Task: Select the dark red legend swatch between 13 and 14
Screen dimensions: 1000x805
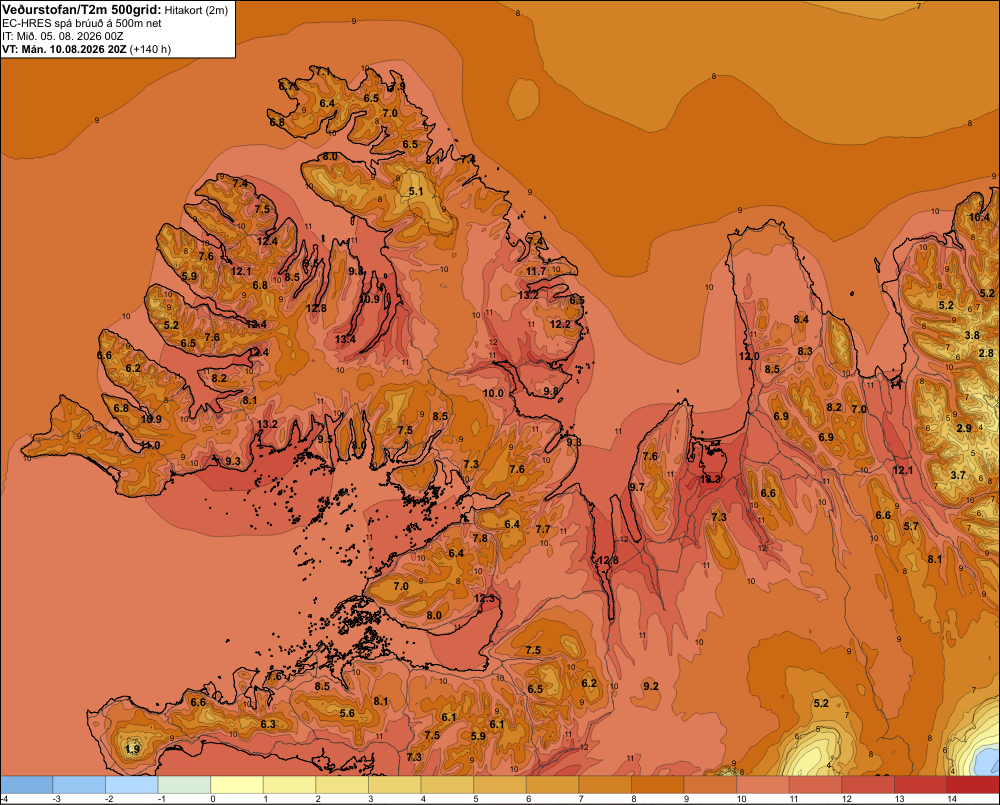Action: (920, 785)
